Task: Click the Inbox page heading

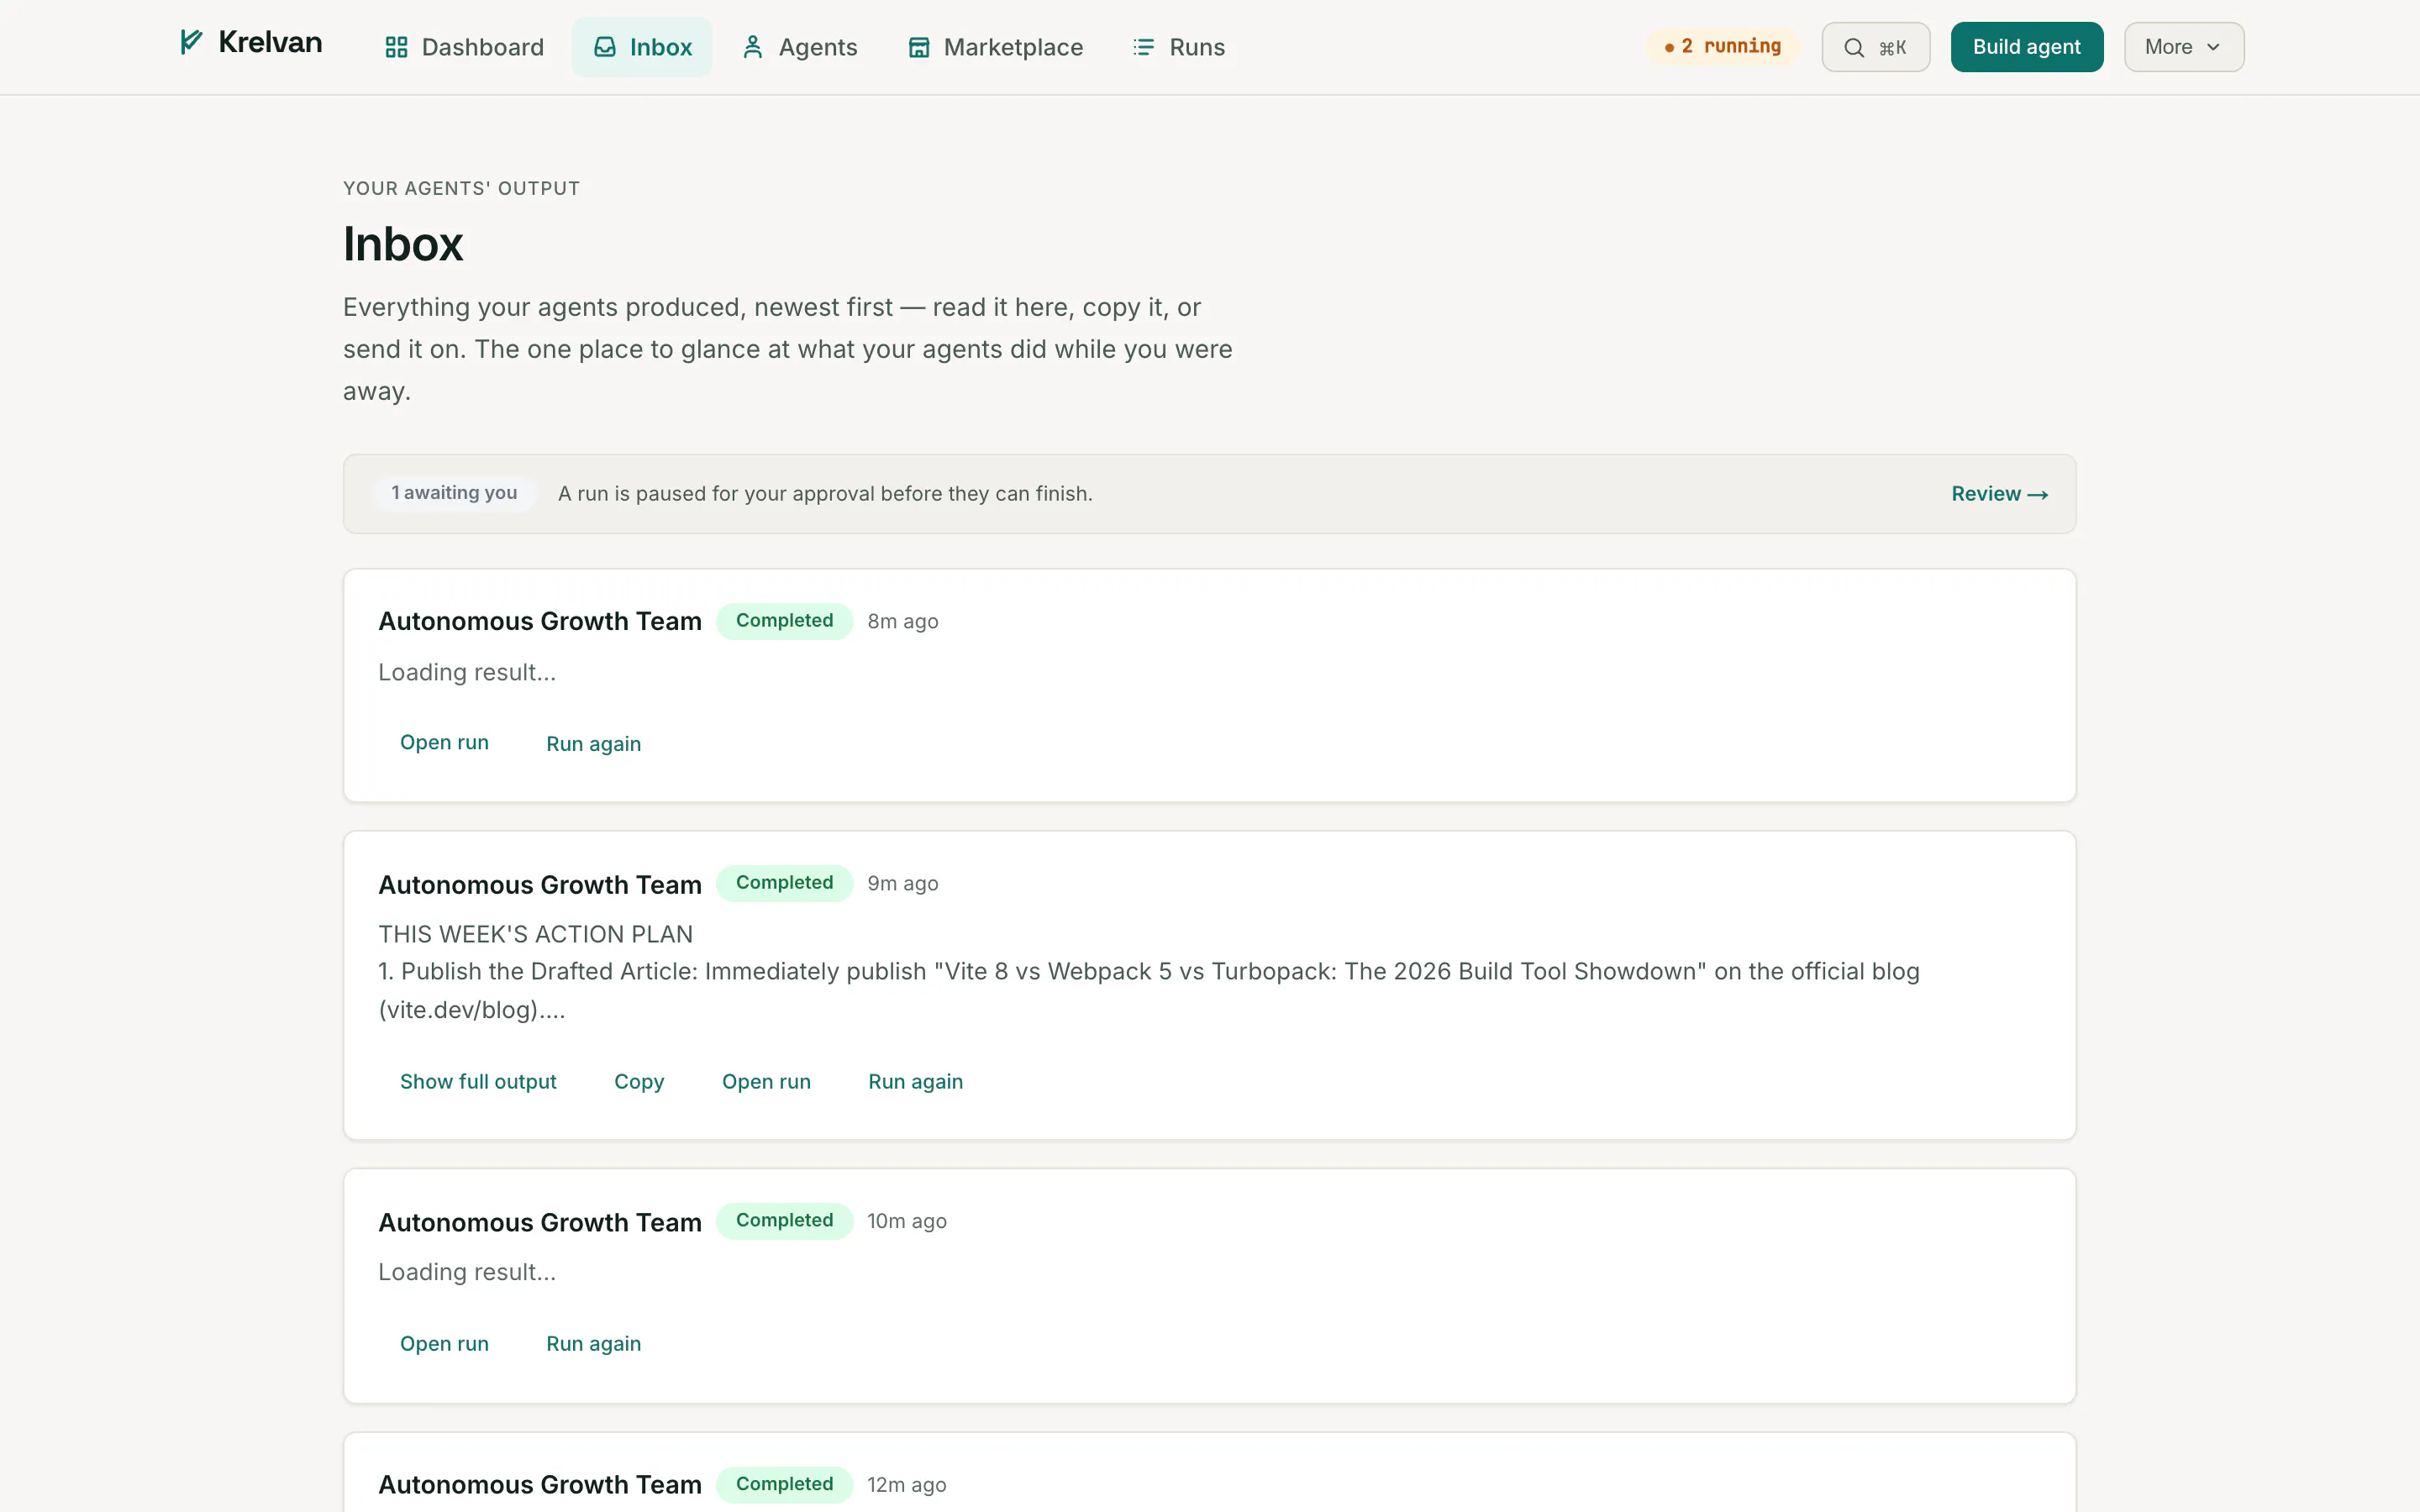Action: coord(403,244)
